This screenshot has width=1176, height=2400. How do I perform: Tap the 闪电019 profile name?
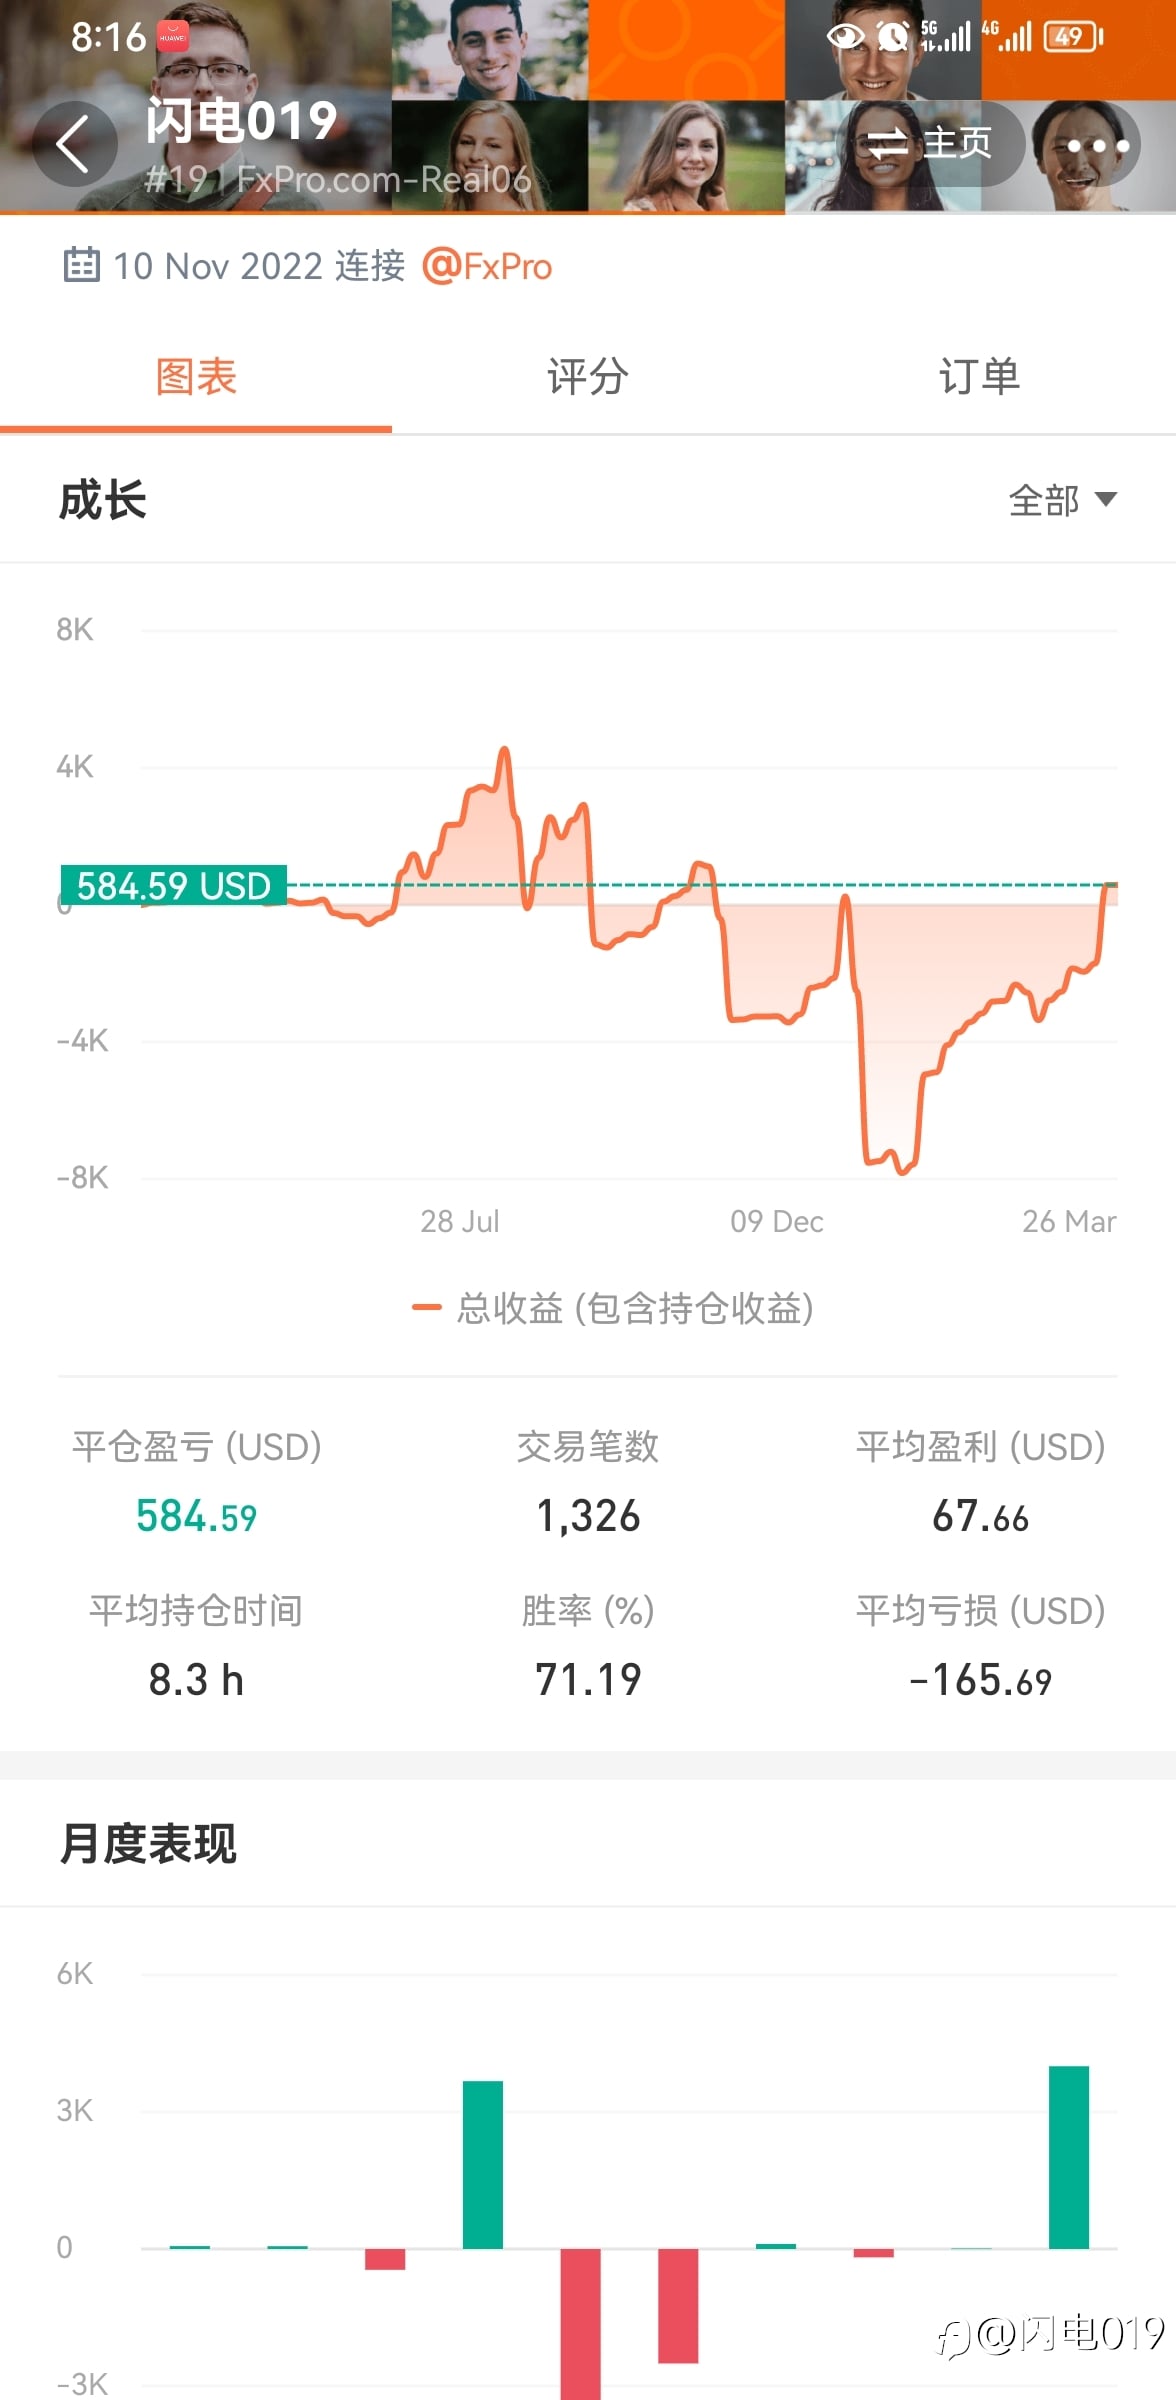pyautogui.click(x=241, y=121)
